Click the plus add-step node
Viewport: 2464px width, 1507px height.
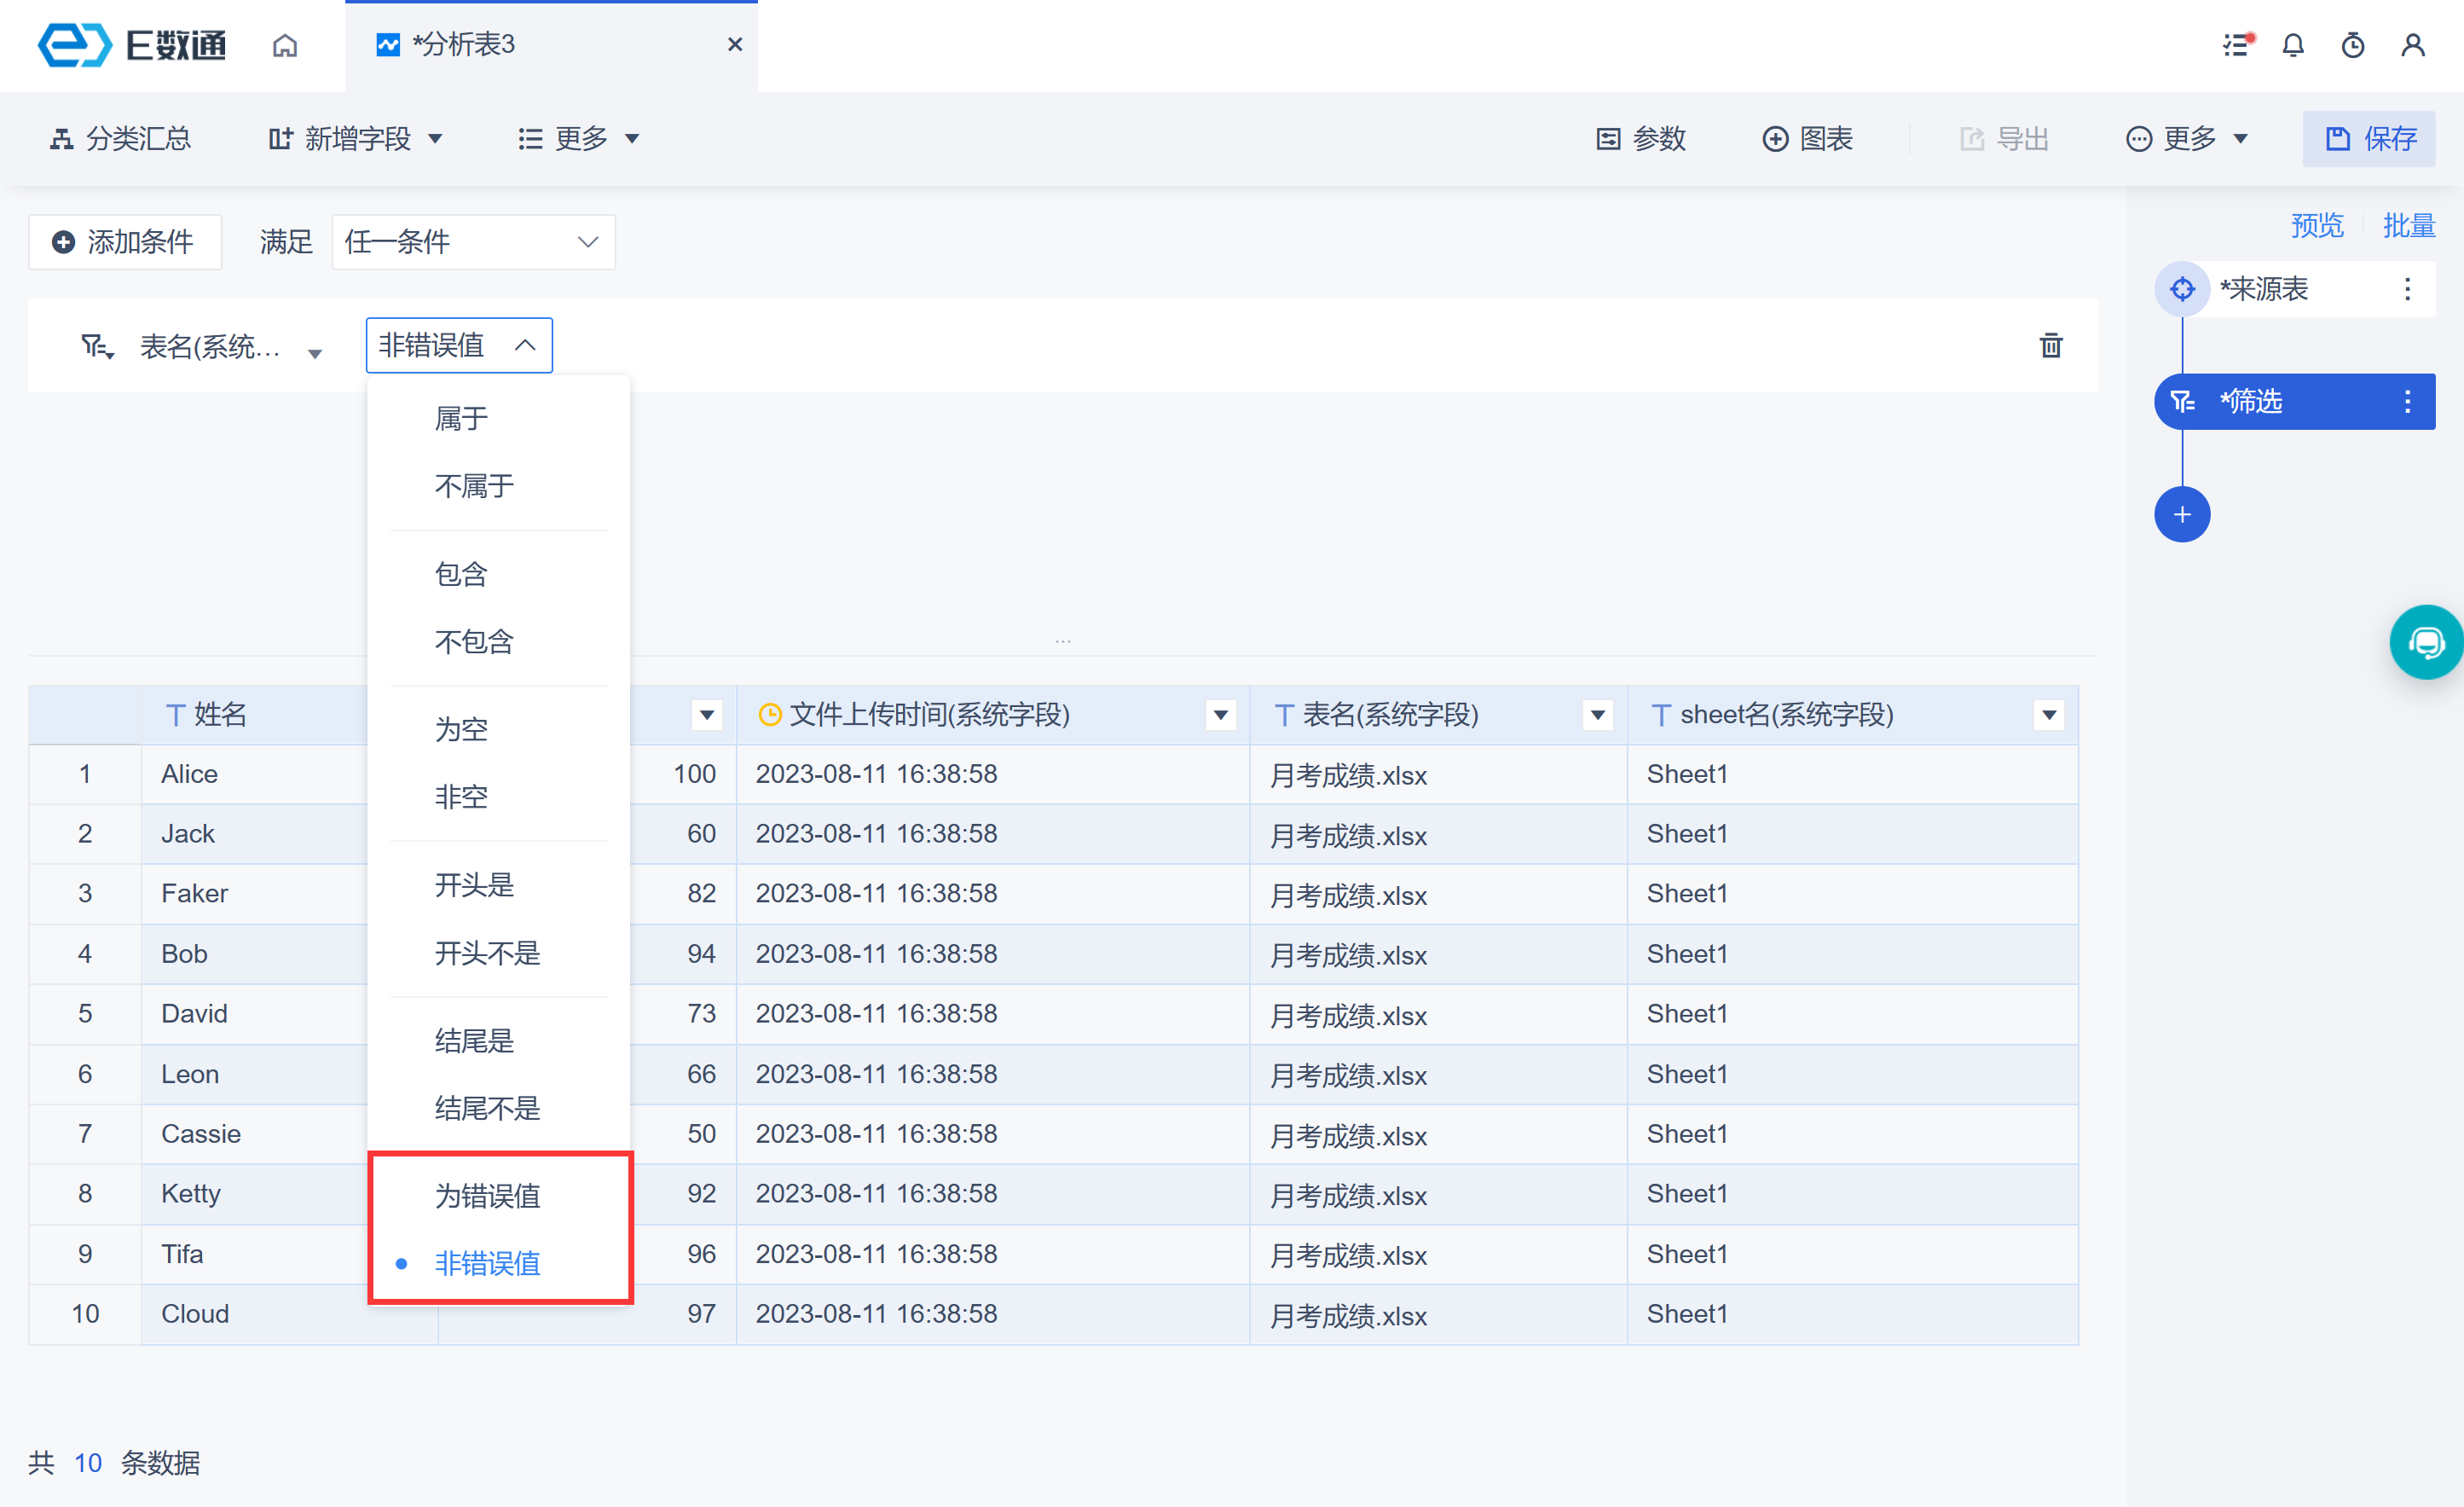(x=2182, y=515)
